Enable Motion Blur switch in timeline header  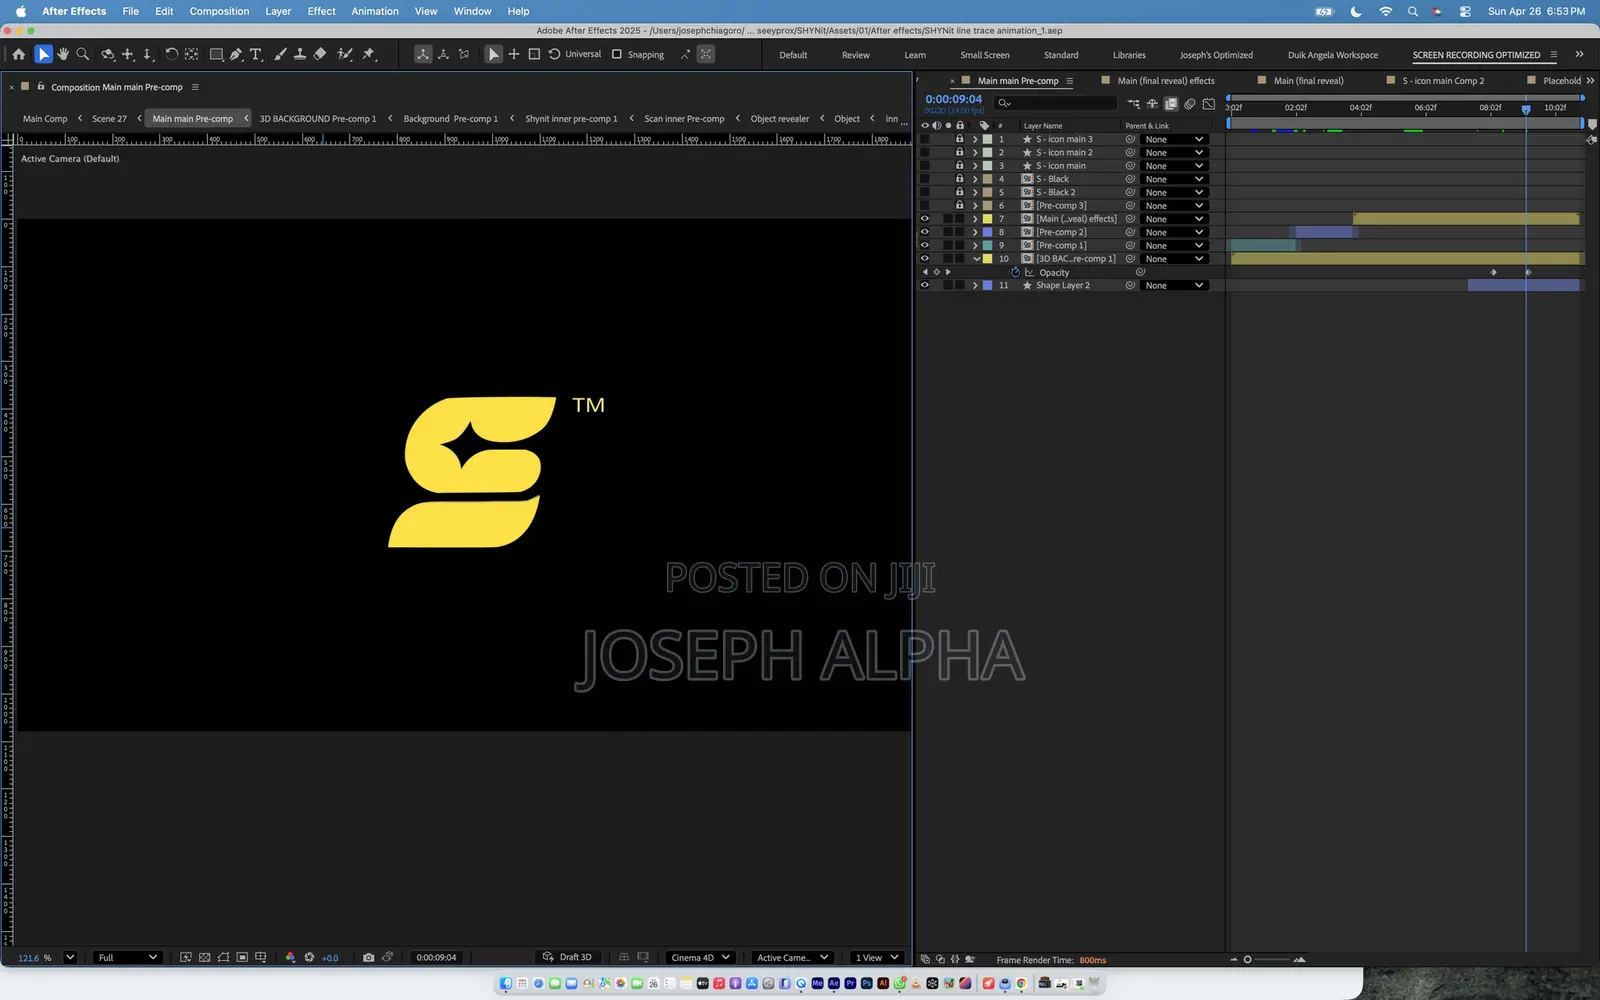[1190, 103]
